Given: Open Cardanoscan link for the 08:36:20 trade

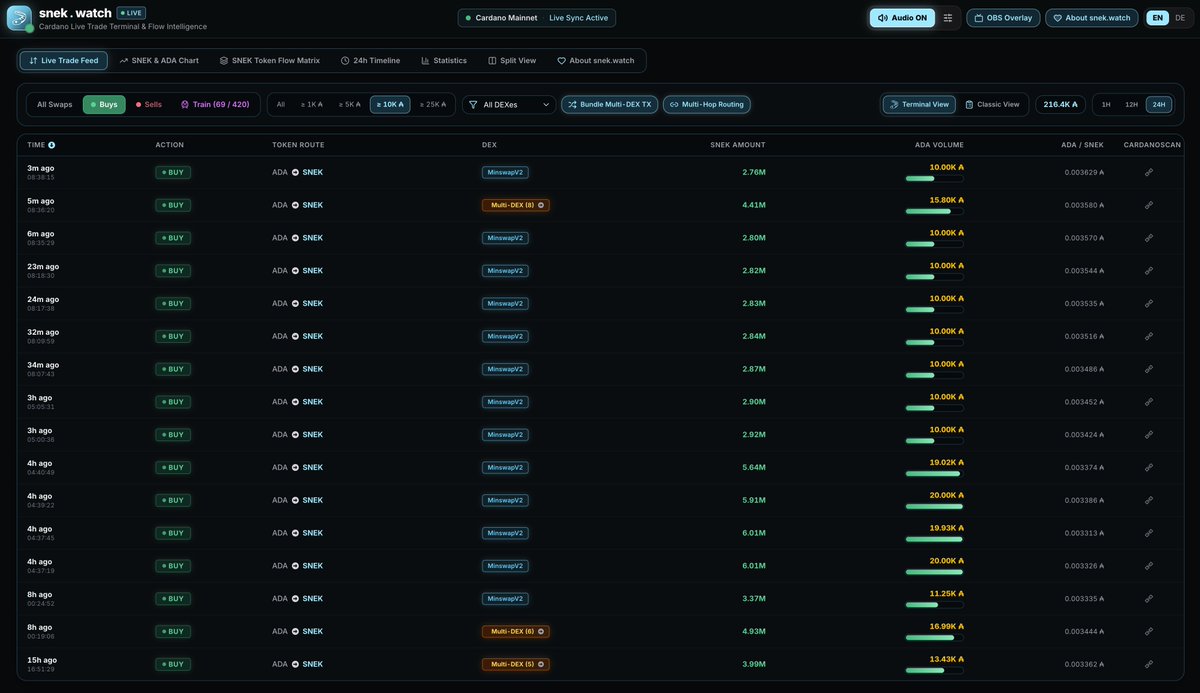Looking at the screenshot, I should point(1149,205).
